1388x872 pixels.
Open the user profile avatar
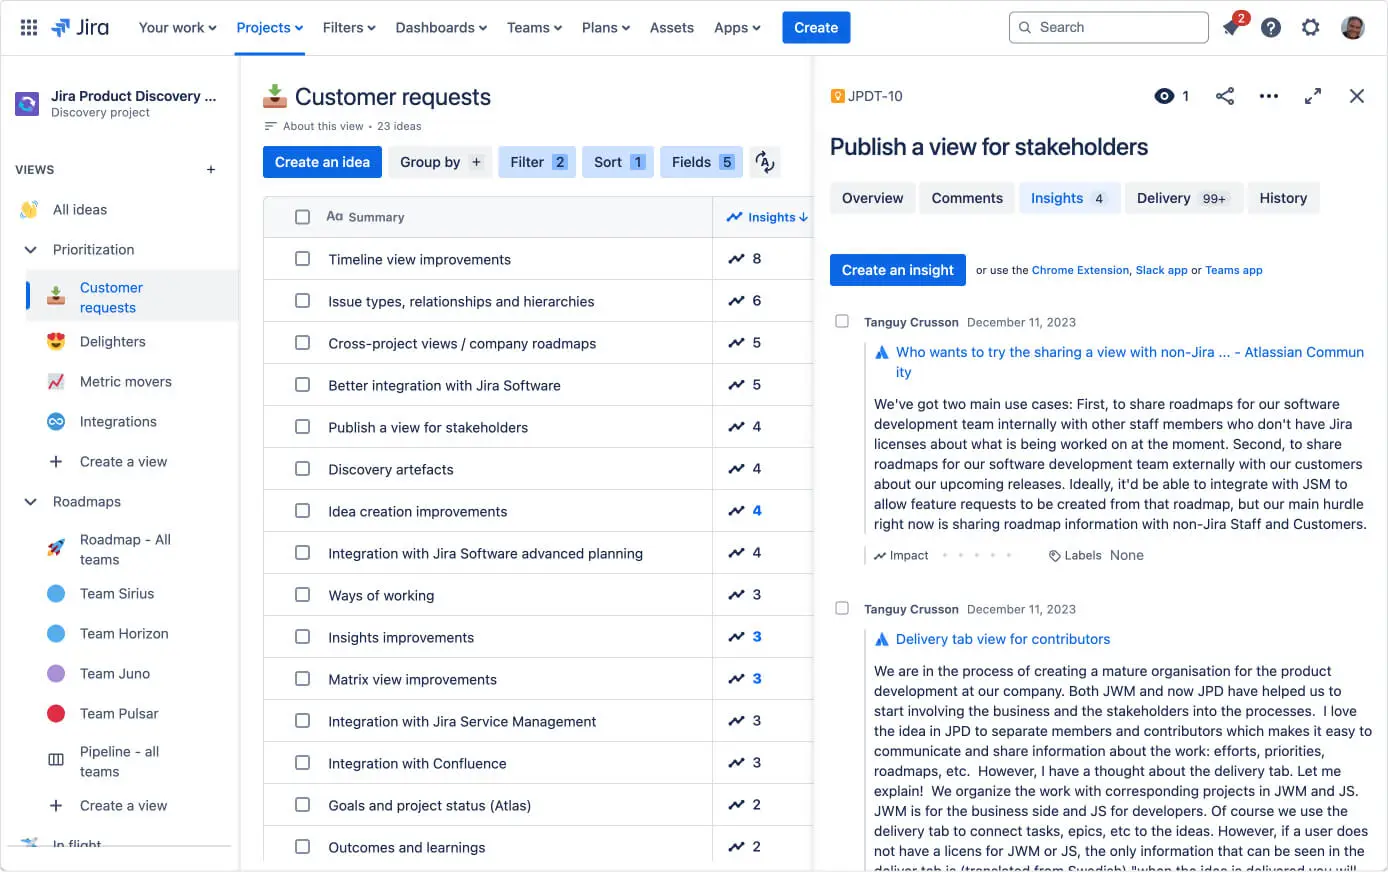click(1353, 27)
